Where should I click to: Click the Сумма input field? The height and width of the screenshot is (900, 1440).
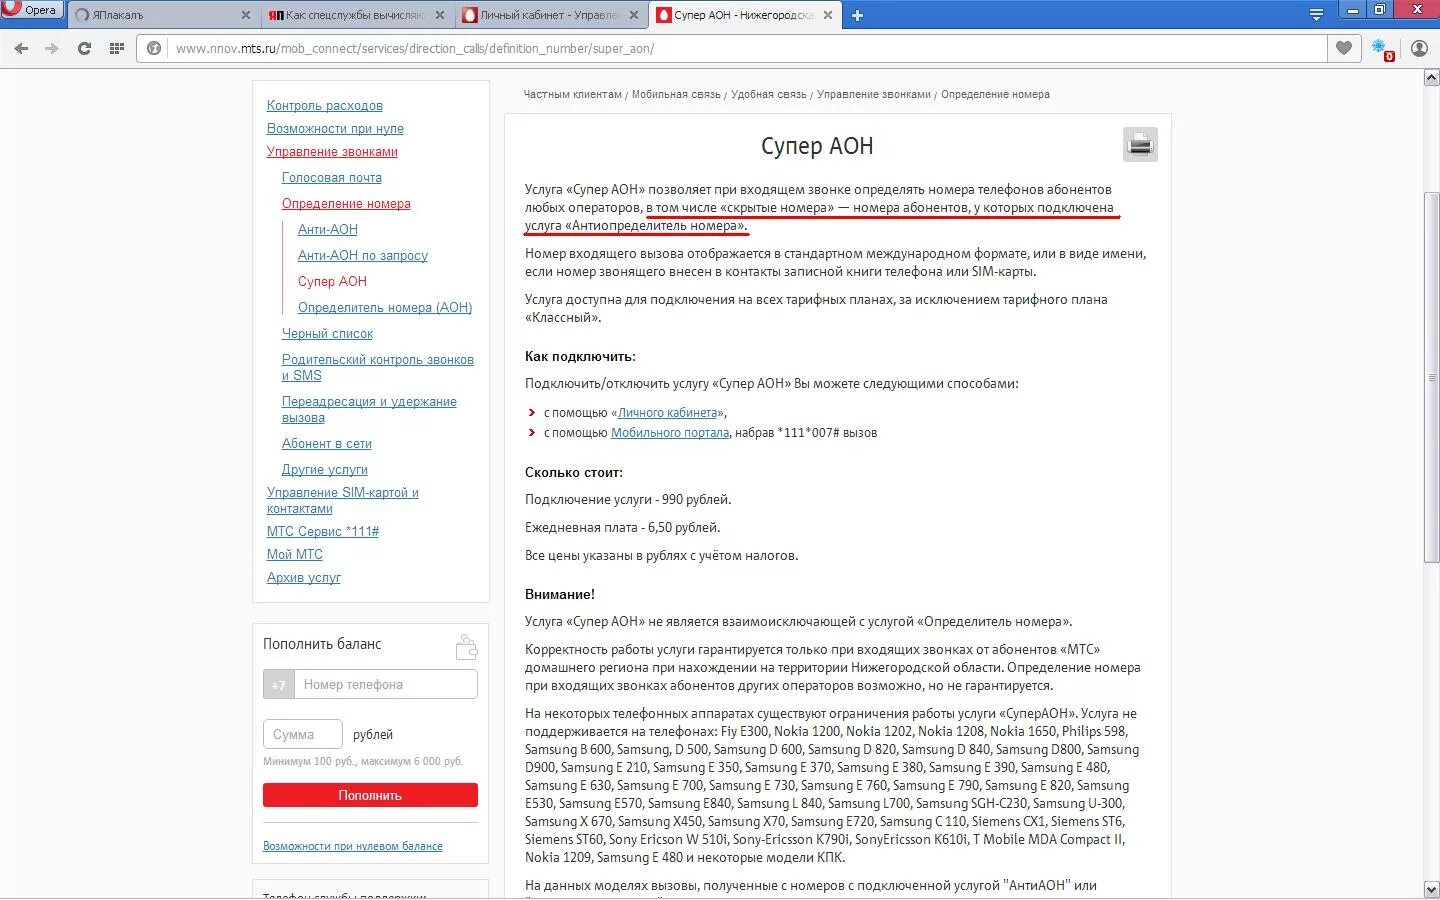303,734
